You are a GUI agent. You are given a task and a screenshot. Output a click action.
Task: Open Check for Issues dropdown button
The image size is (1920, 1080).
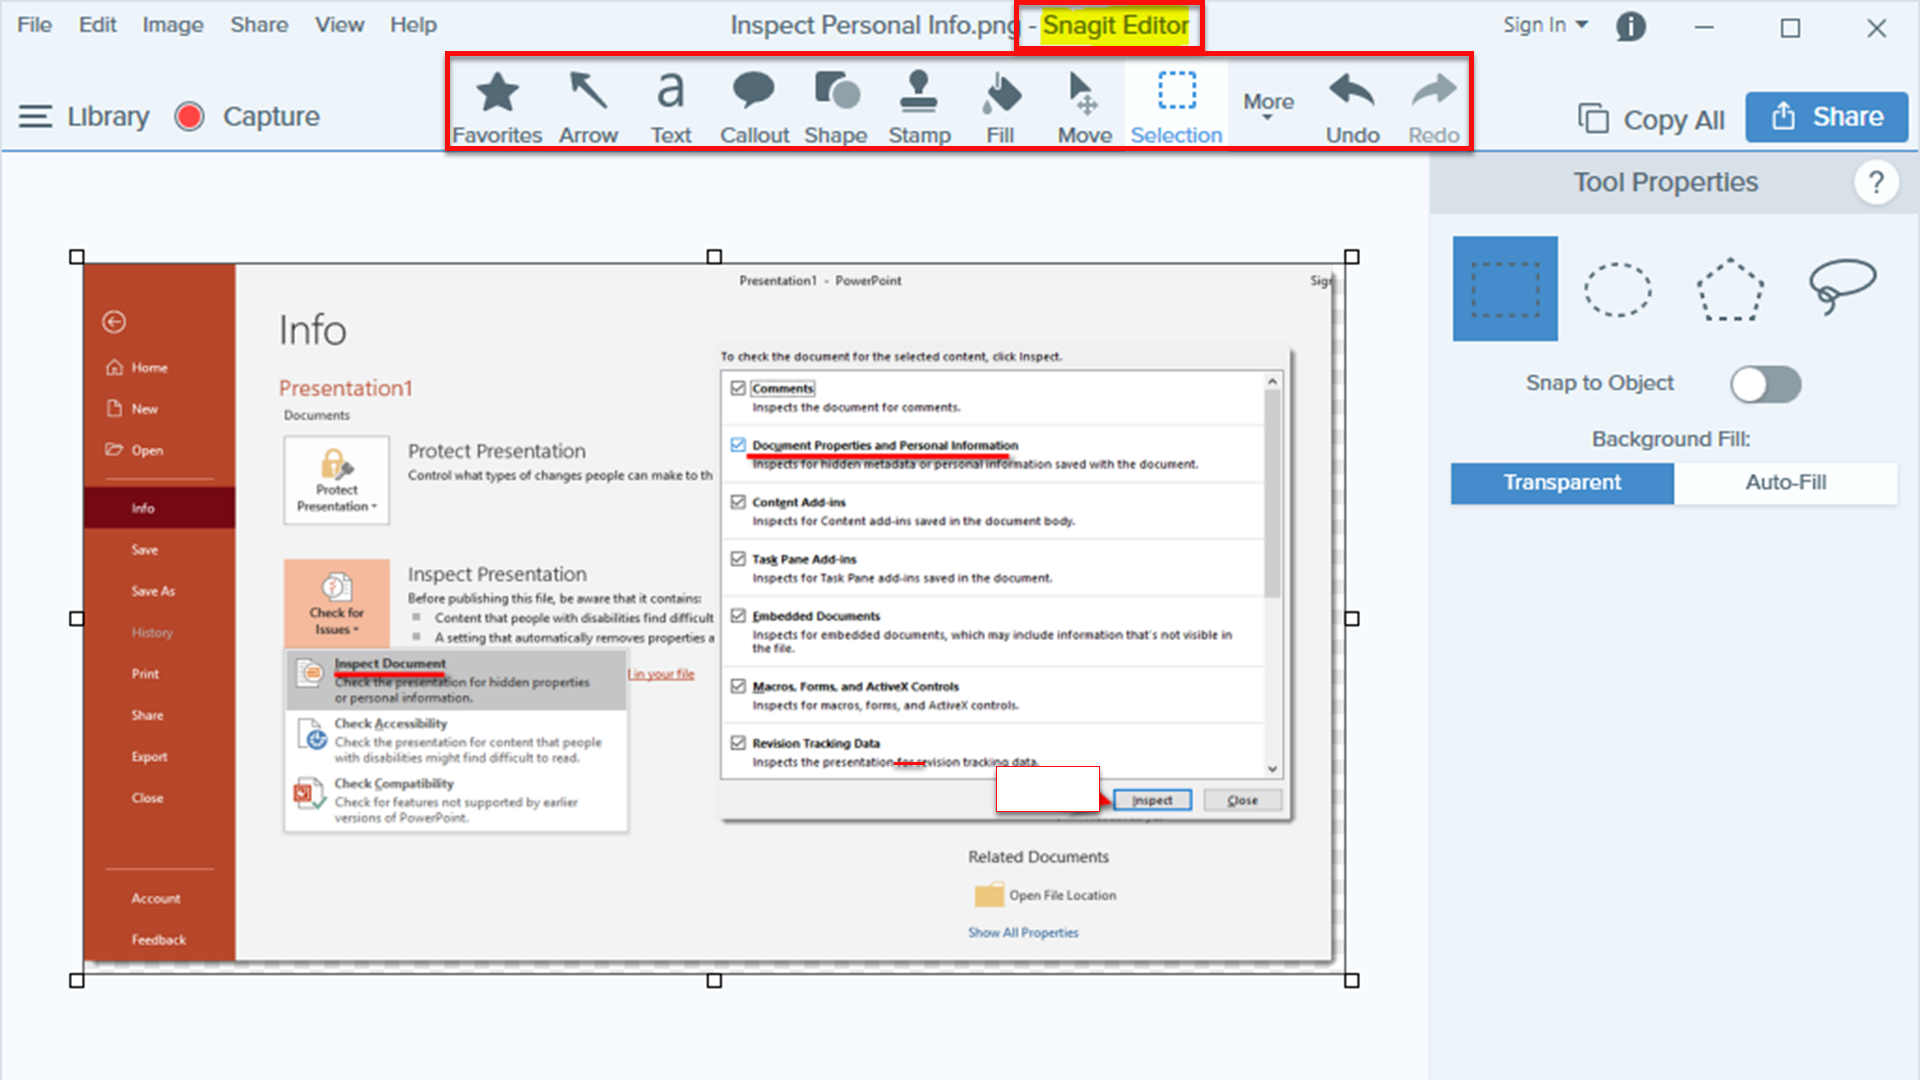pyautogui.click(x=336, y=603)
